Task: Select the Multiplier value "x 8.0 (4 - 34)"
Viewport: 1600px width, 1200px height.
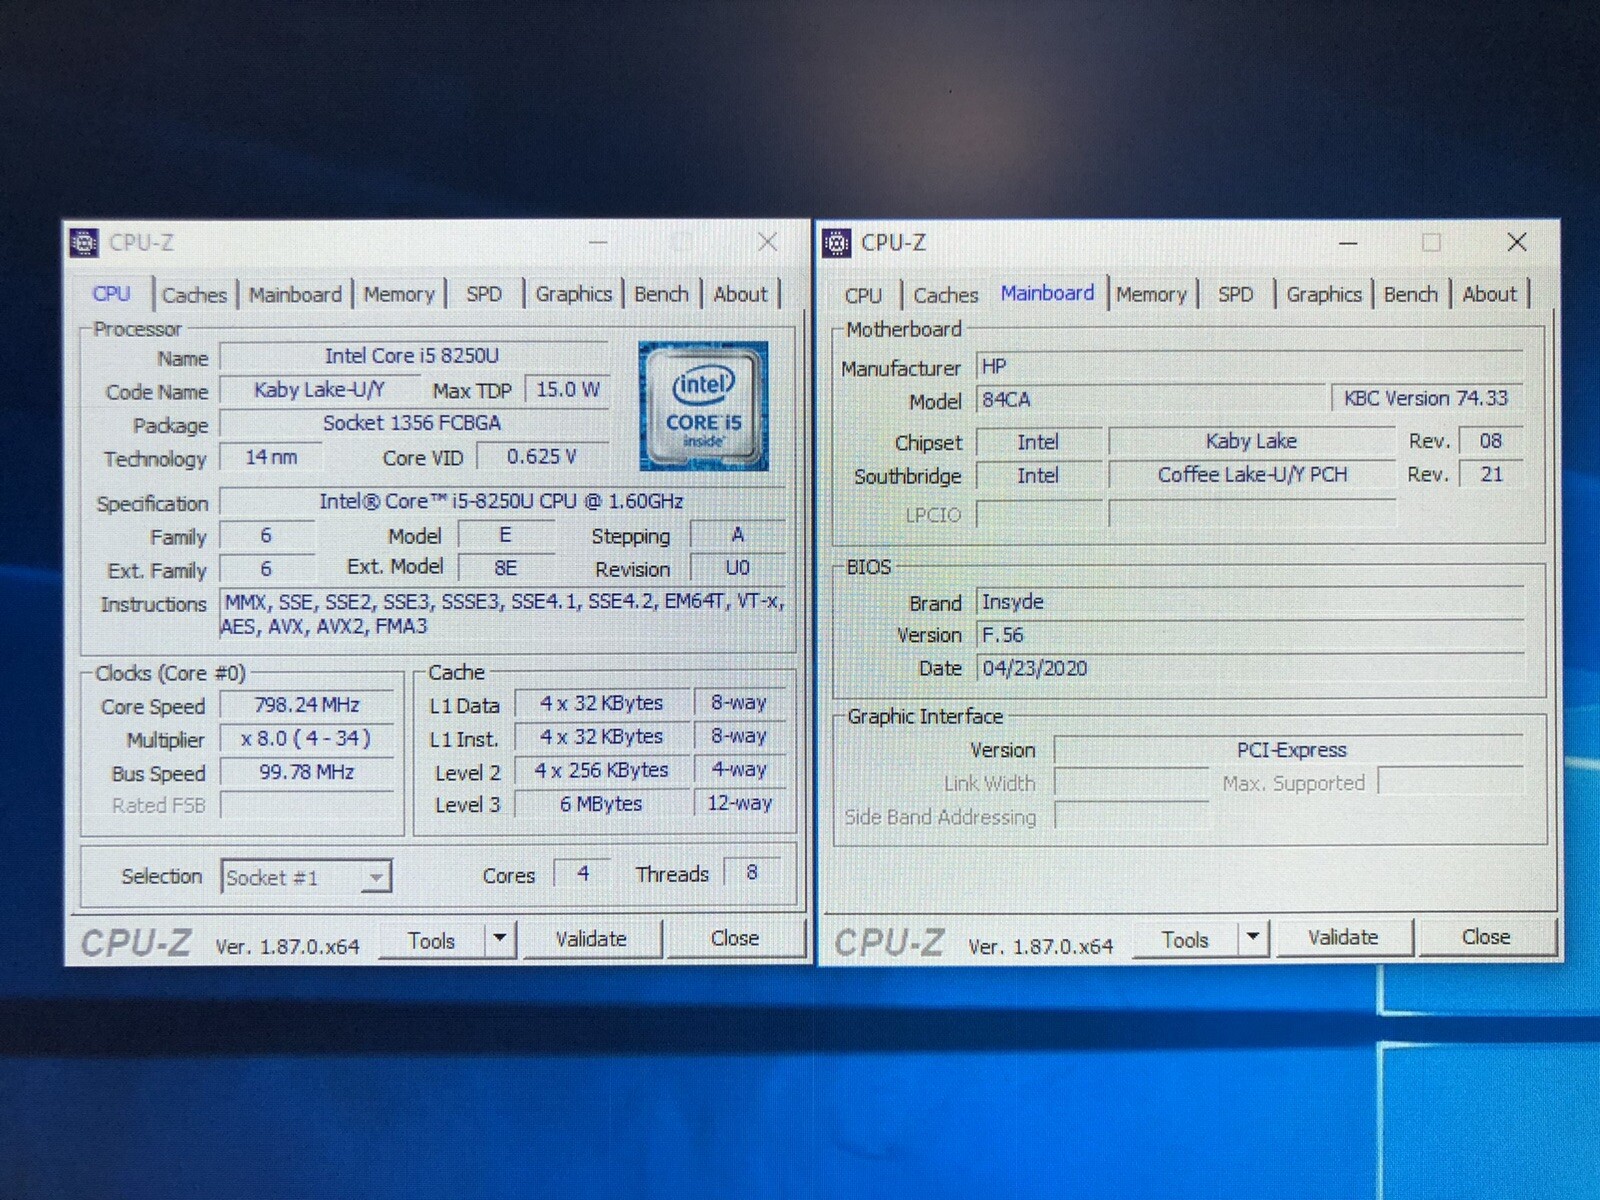Action: click(x=307, y=739)
